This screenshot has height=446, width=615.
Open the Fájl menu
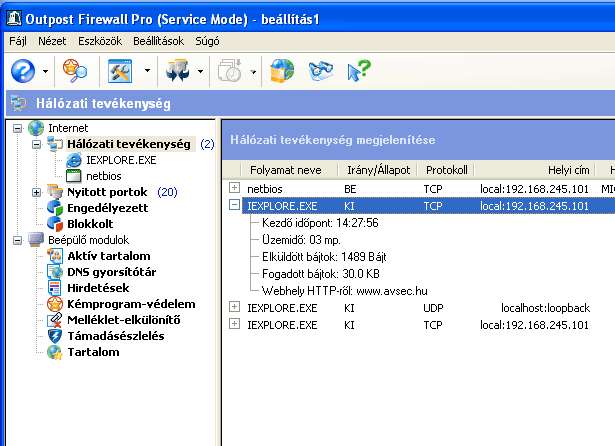[x=18, y=41]
